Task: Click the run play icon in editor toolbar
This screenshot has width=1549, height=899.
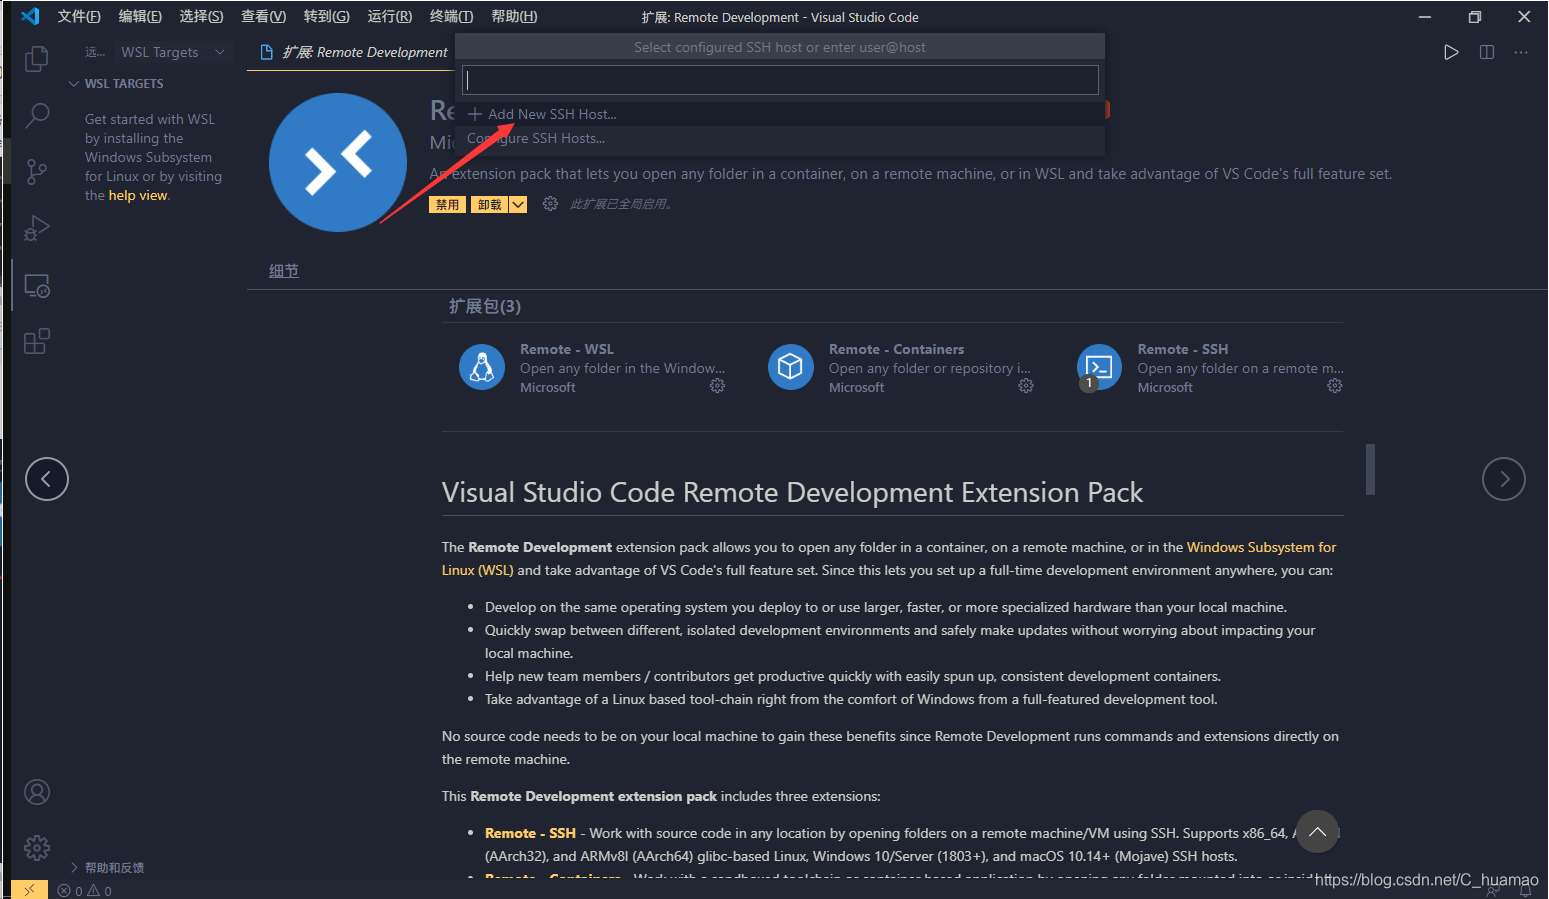Action: point(1451,52)
